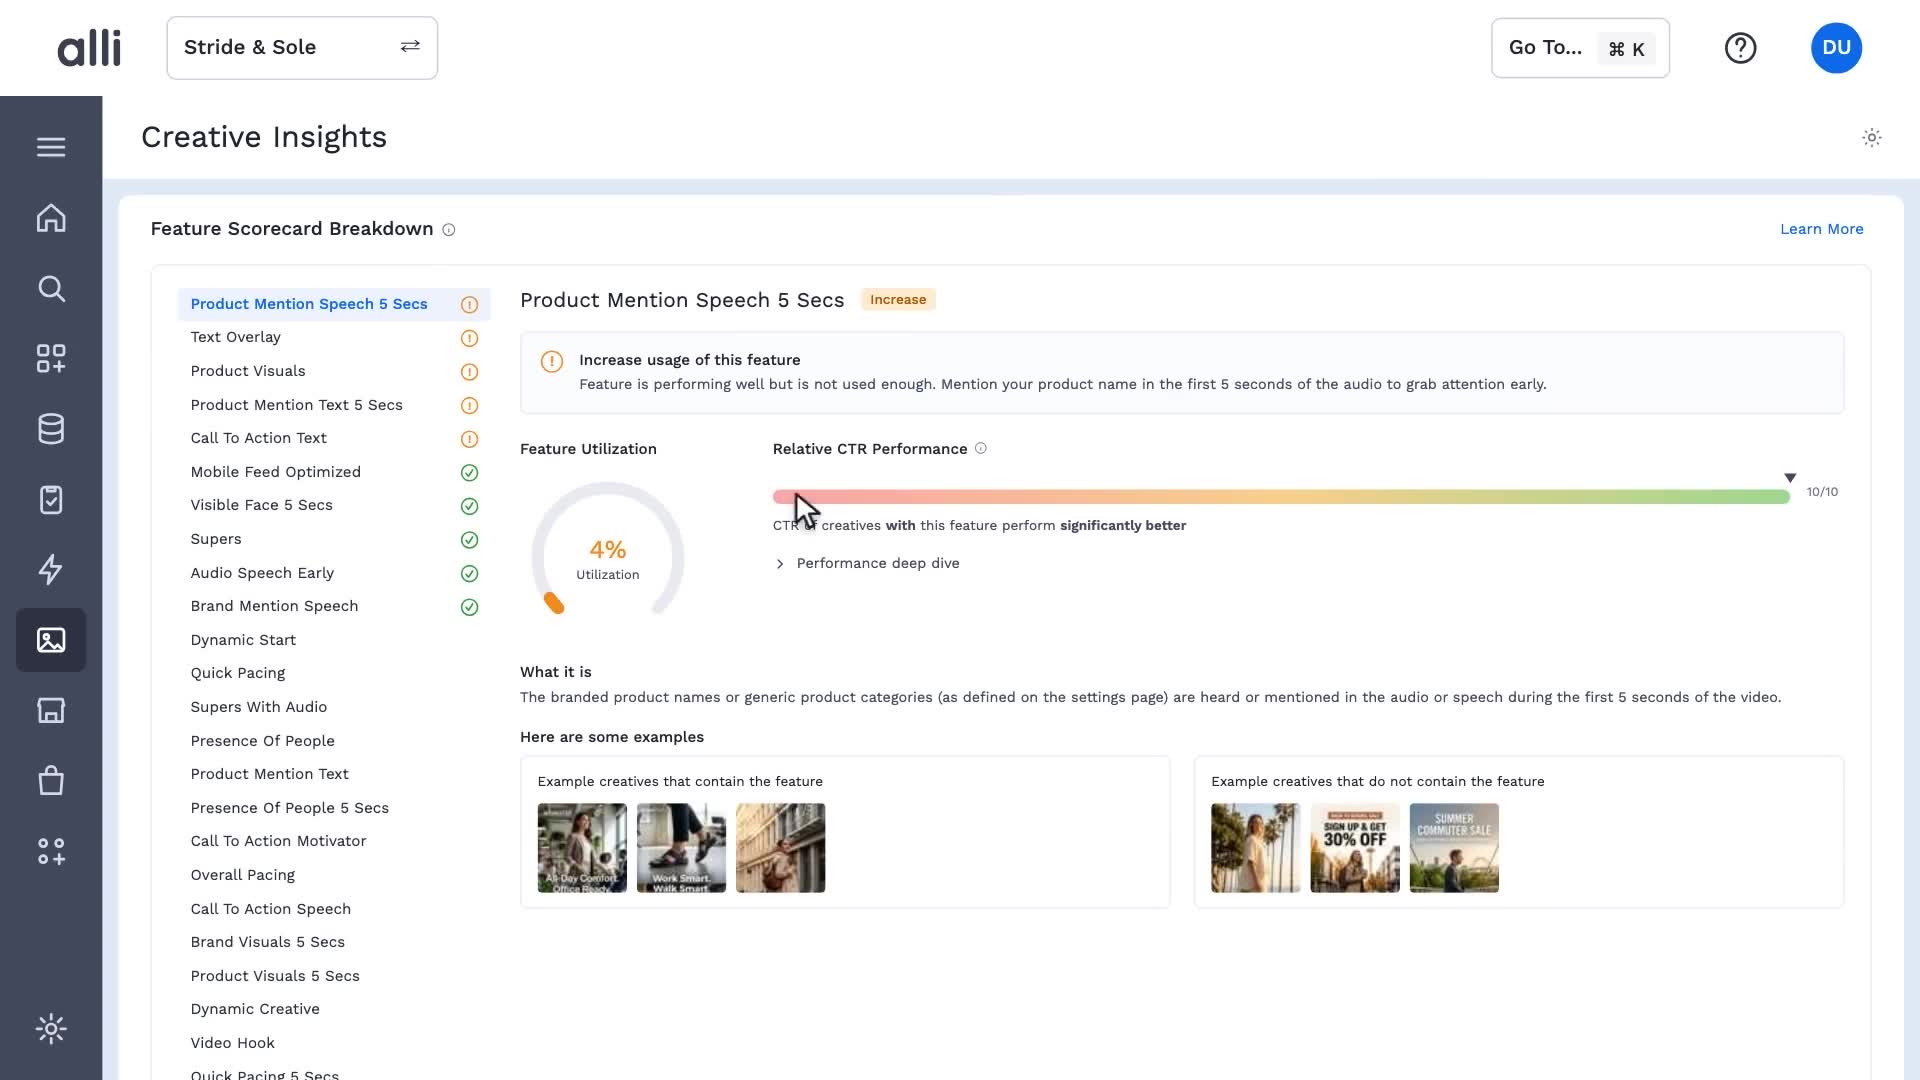The width and height of the screenshot is (1920, 1080).
Task: Open the storefront sidebar icon
Action: point(51,710)
